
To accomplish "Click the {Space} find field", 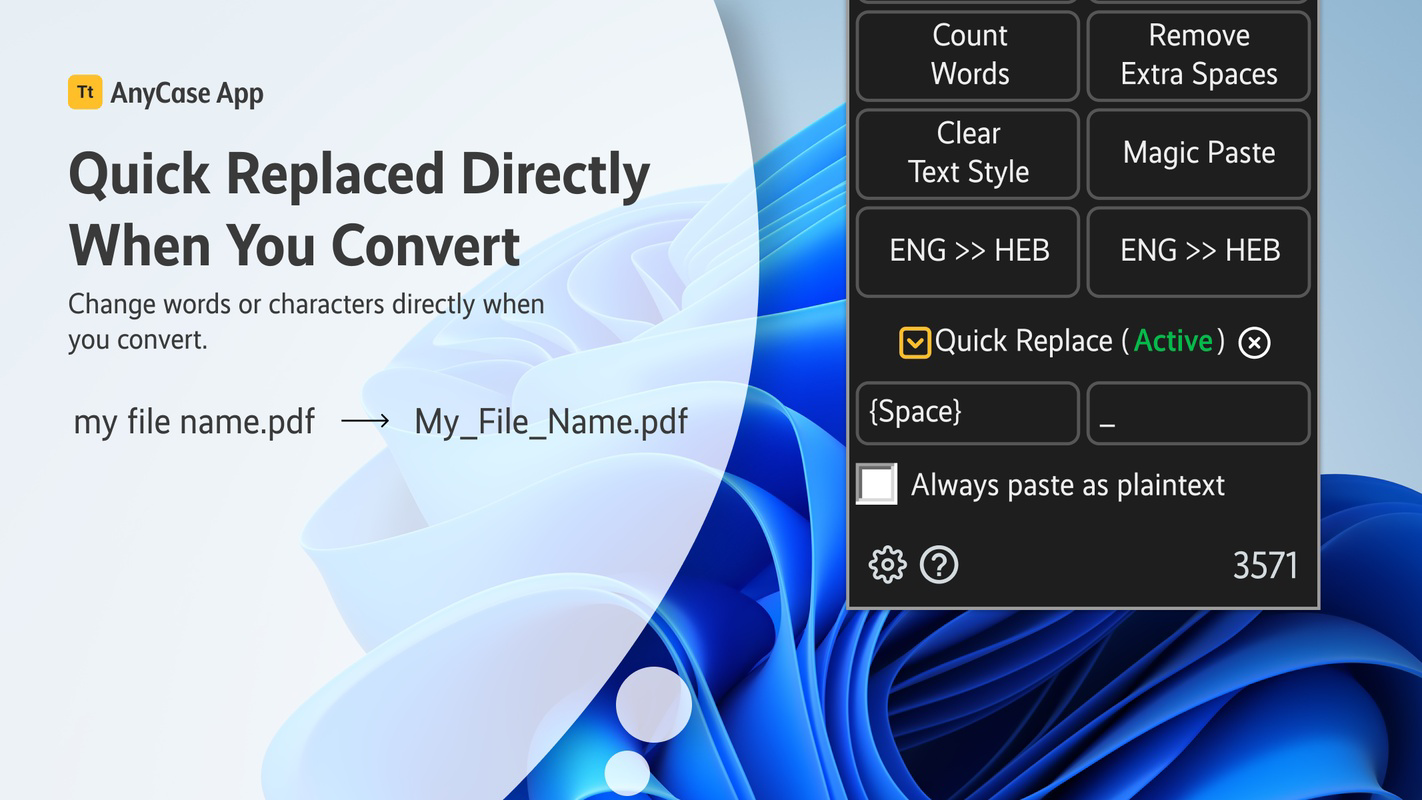I will click(968, 413).
